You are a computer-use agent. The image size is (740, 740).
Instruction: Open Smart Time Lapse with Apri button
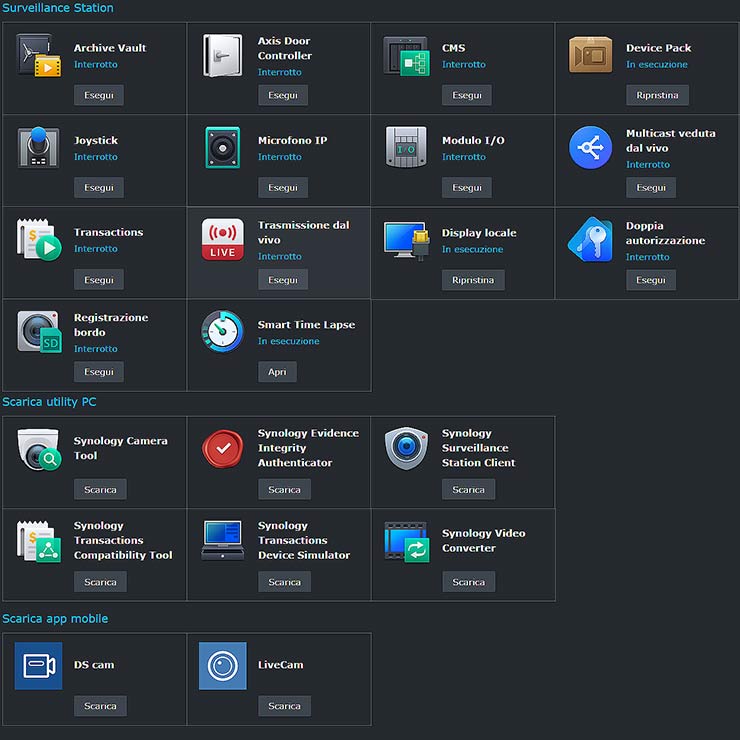pos(277,372)
